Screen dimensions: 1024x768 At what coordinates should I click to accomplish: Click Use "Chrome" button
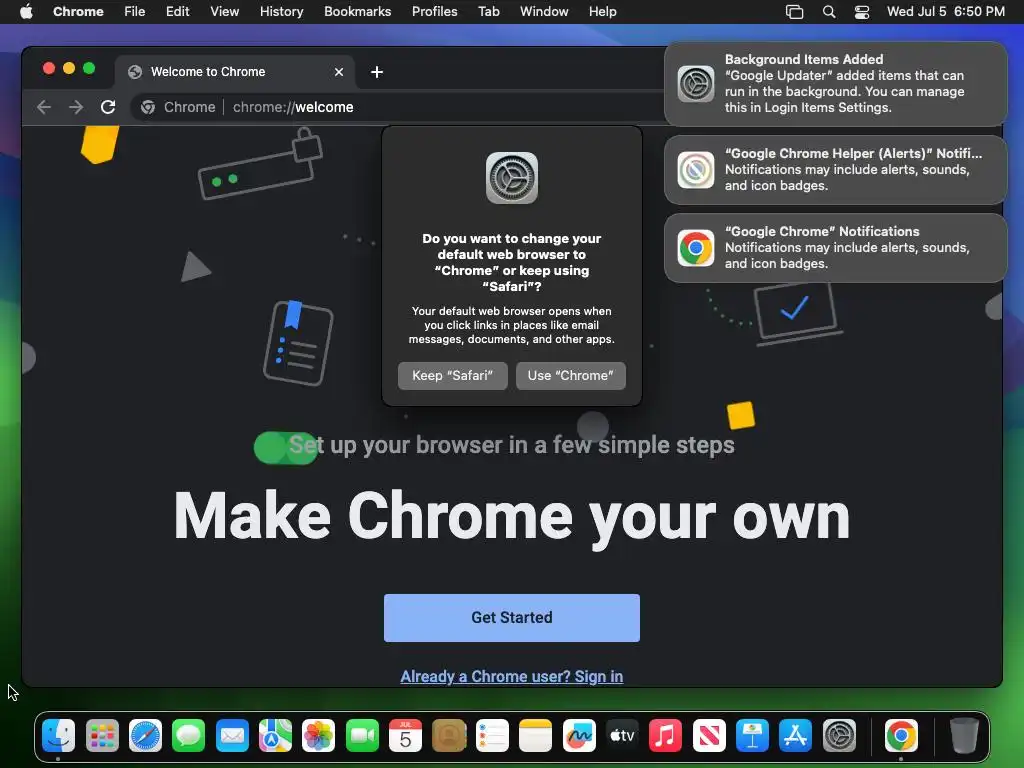[571, 376]
